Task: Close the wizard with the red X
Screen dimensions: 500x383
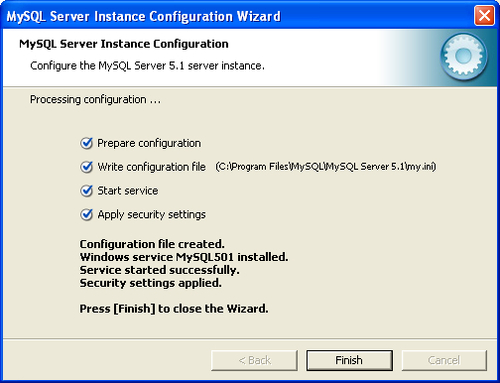Action: (484, 16)
